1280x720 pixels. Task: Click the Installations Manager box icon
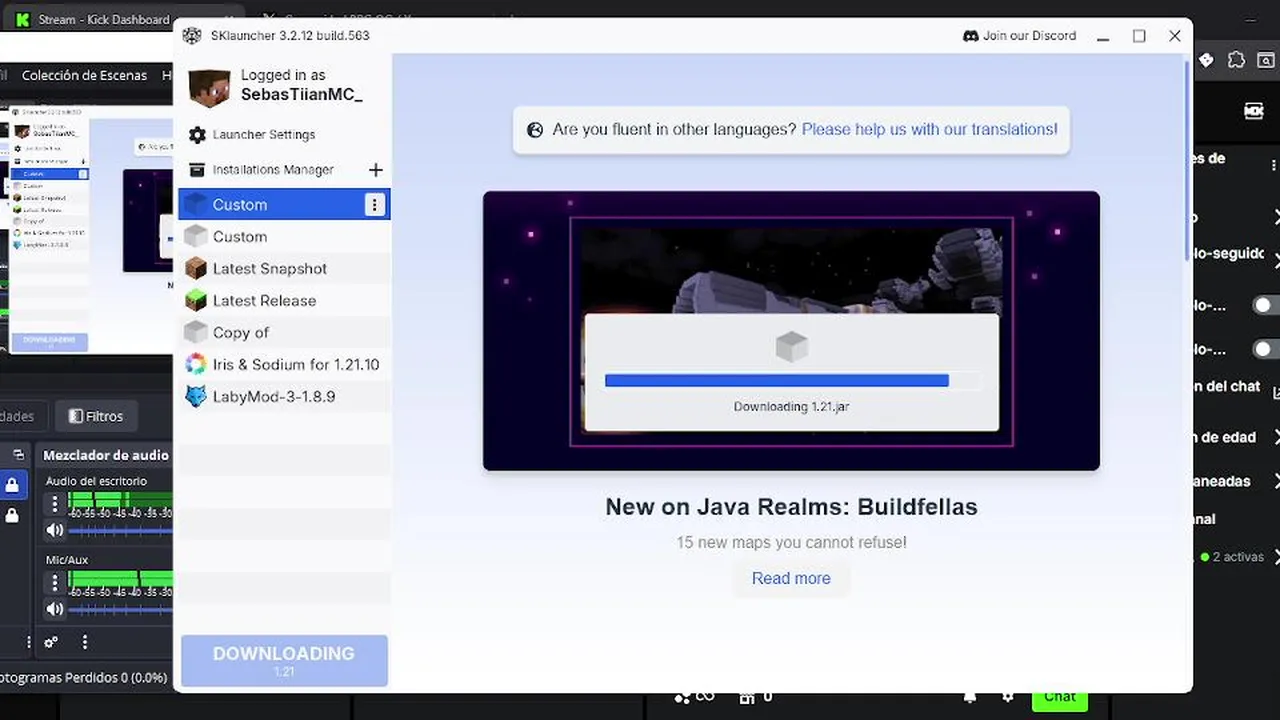tap(197, 170)
